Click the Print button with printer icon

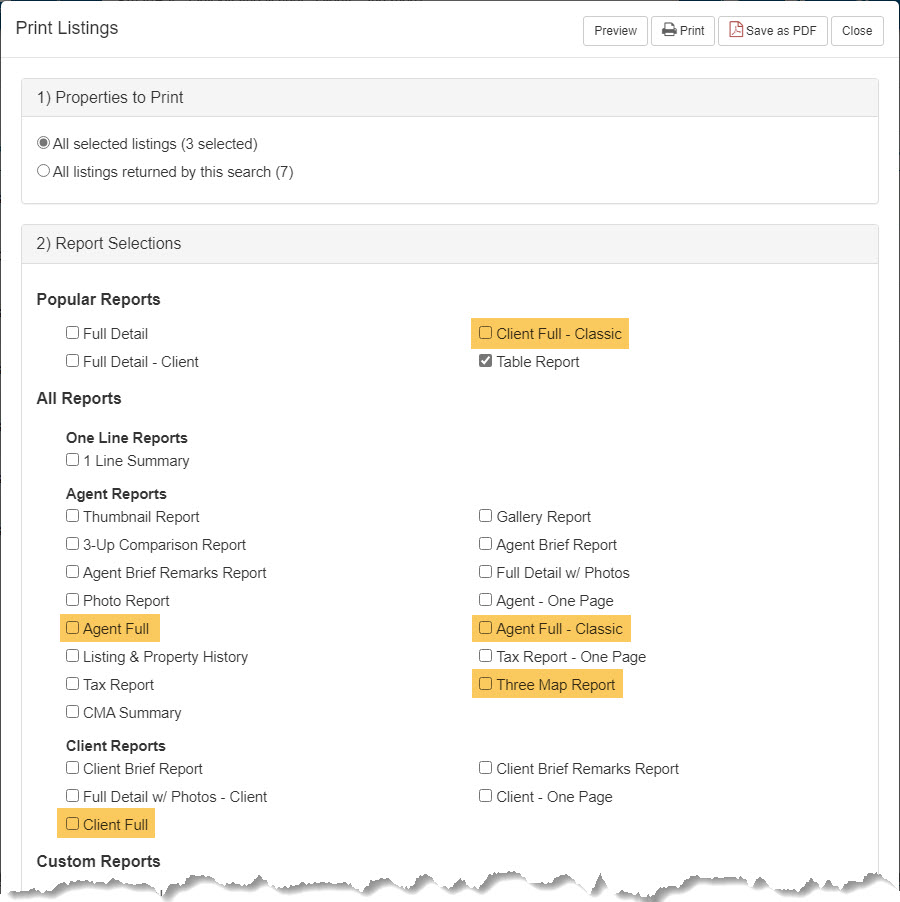coord(683,30)
